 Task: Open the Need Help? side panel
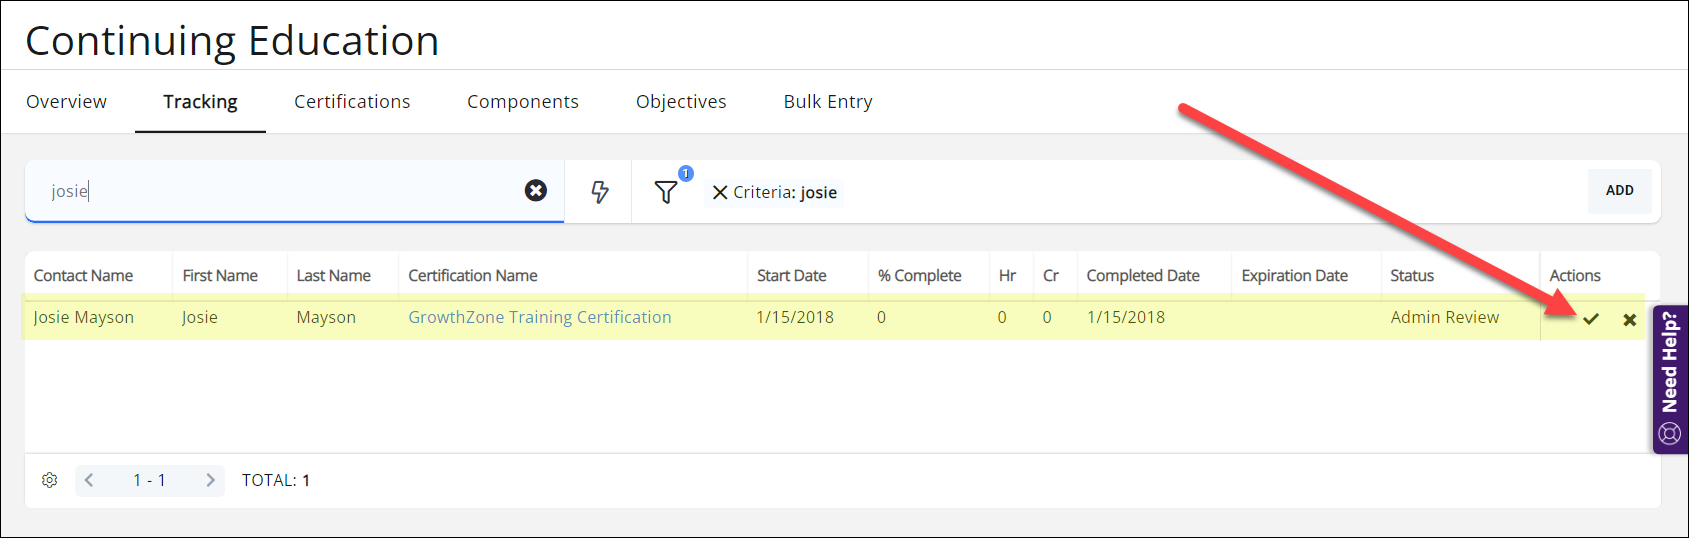1669,378
